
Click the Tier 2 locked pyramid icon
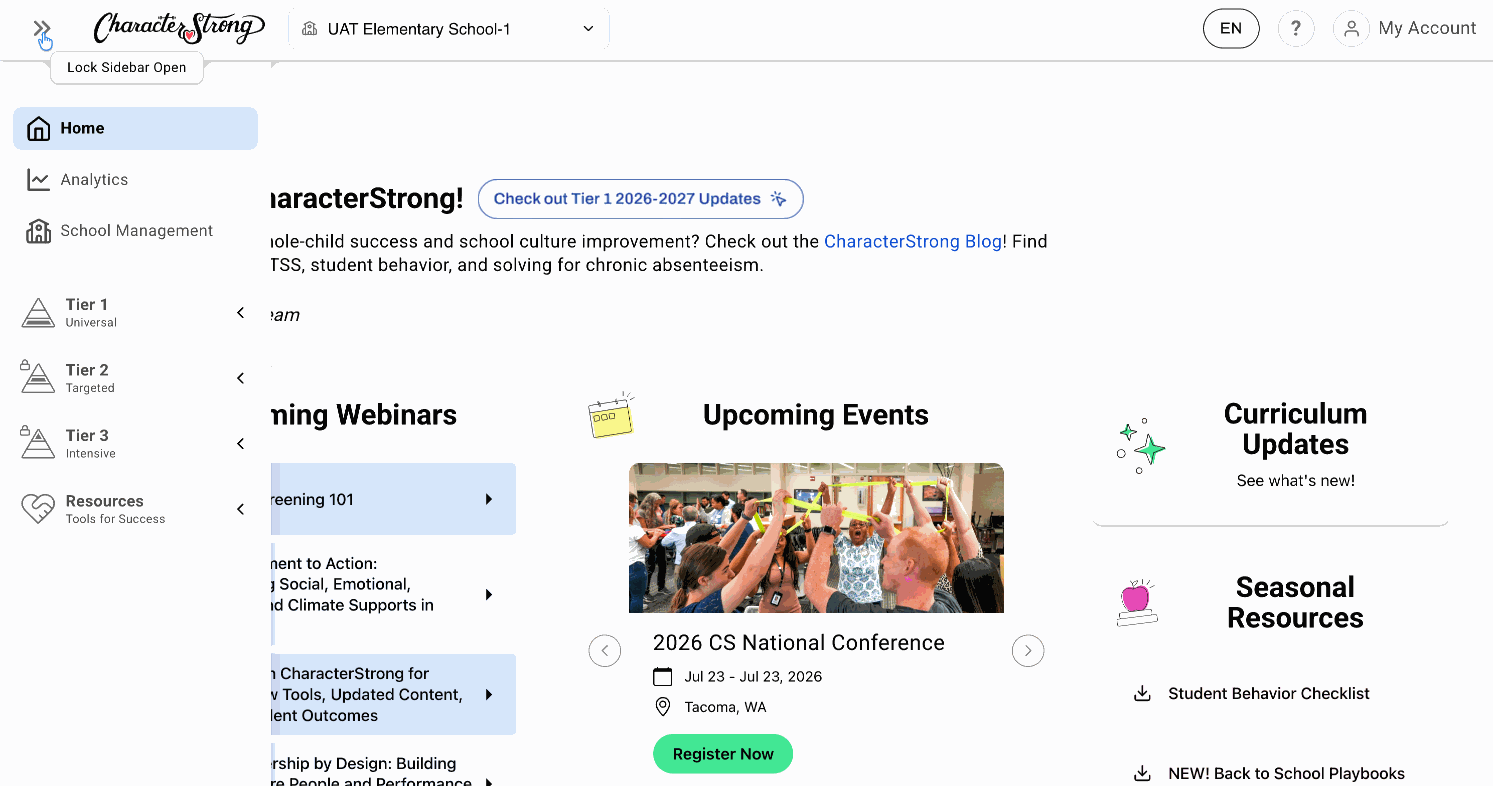click(x=38, y=378)
